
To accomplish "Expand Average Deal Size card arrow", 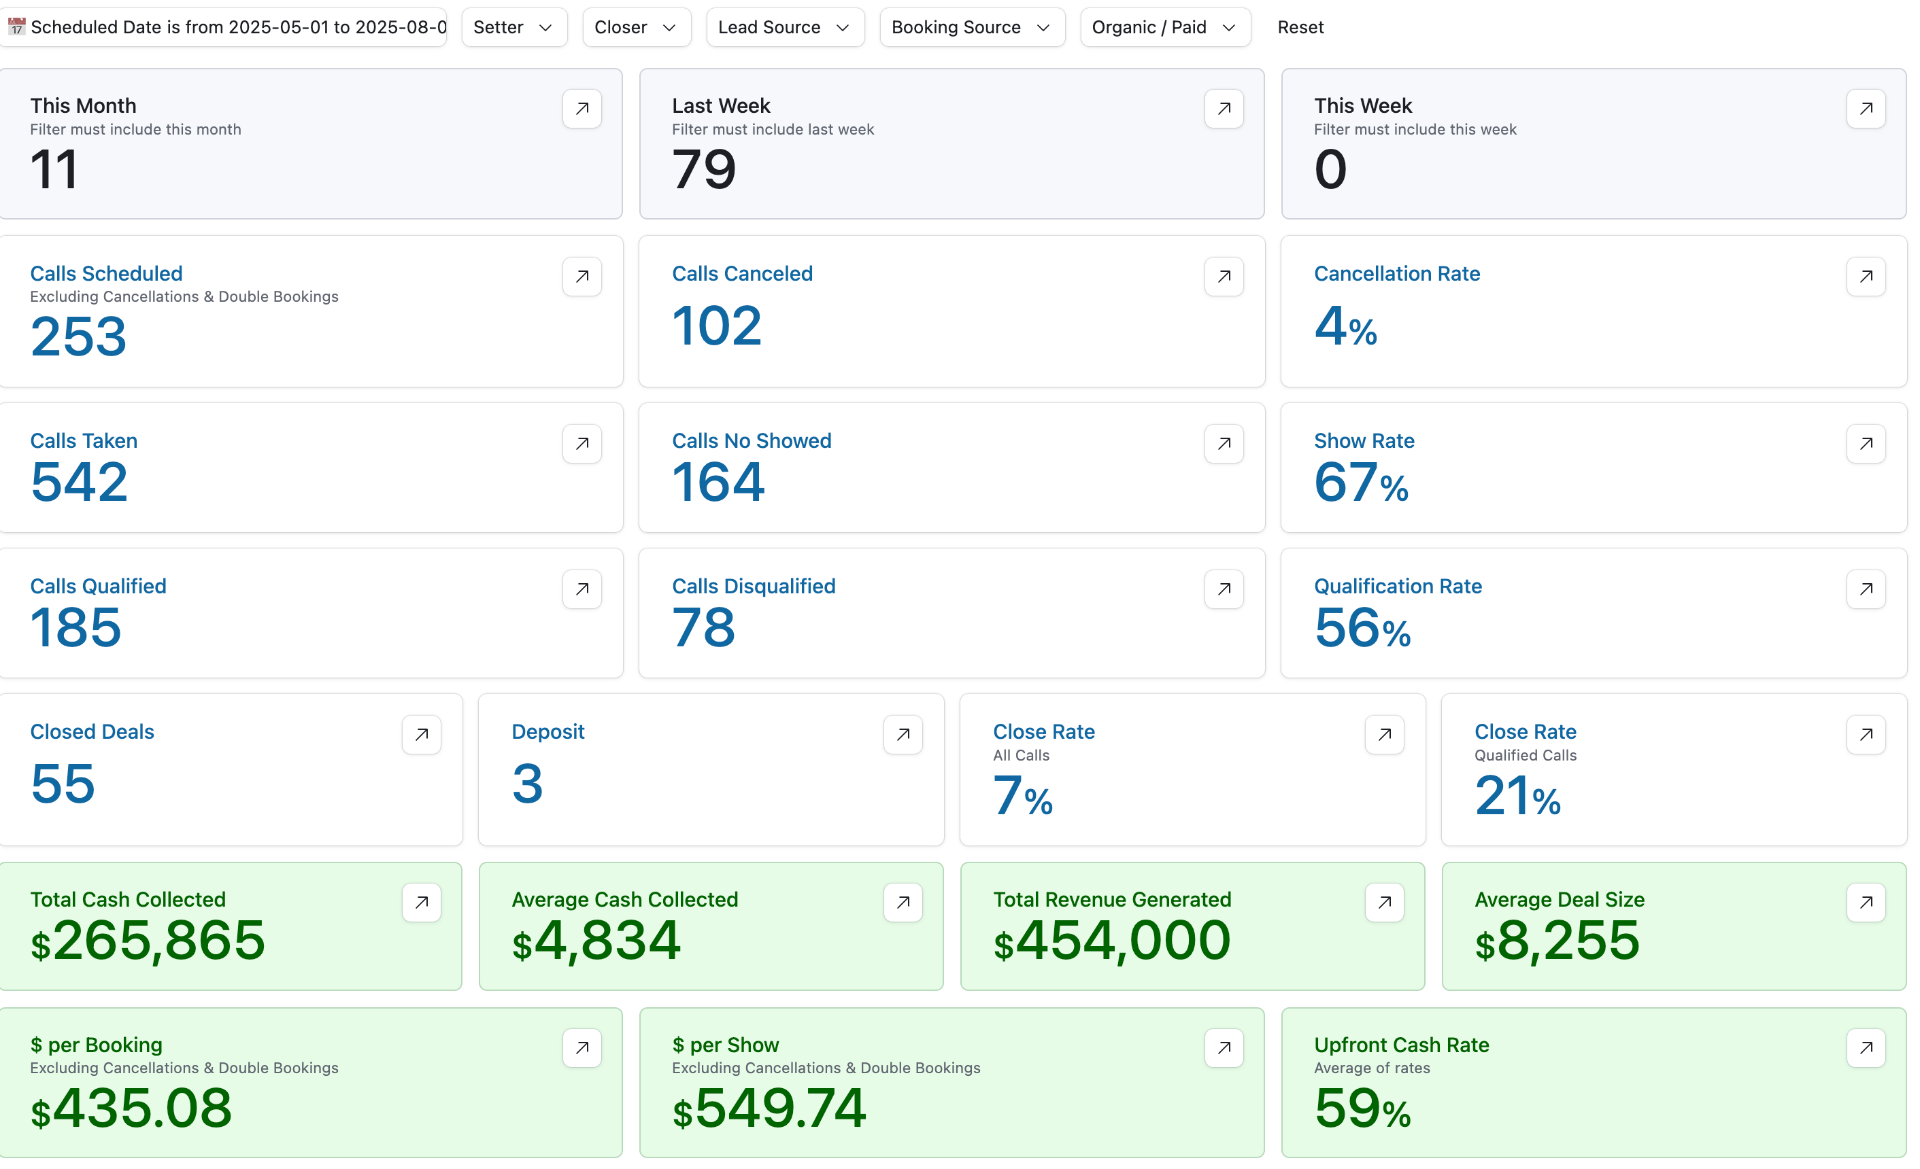I will coord(1866,903).
